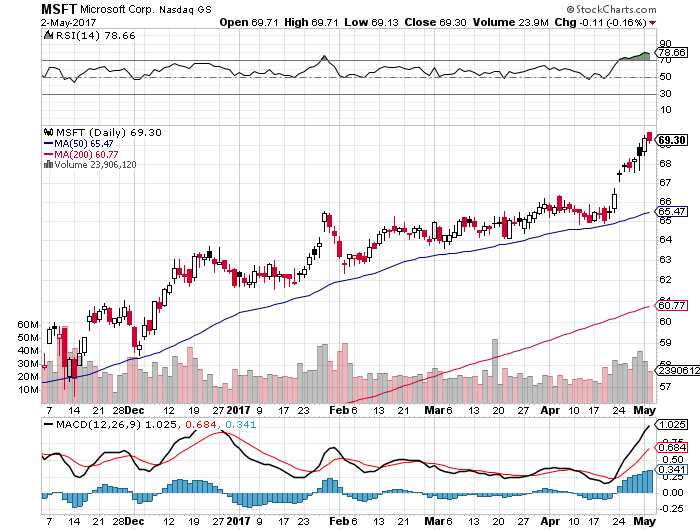Click the 0.341 MACD histogram axis tag
700x530 pixels.
(671, 470)
